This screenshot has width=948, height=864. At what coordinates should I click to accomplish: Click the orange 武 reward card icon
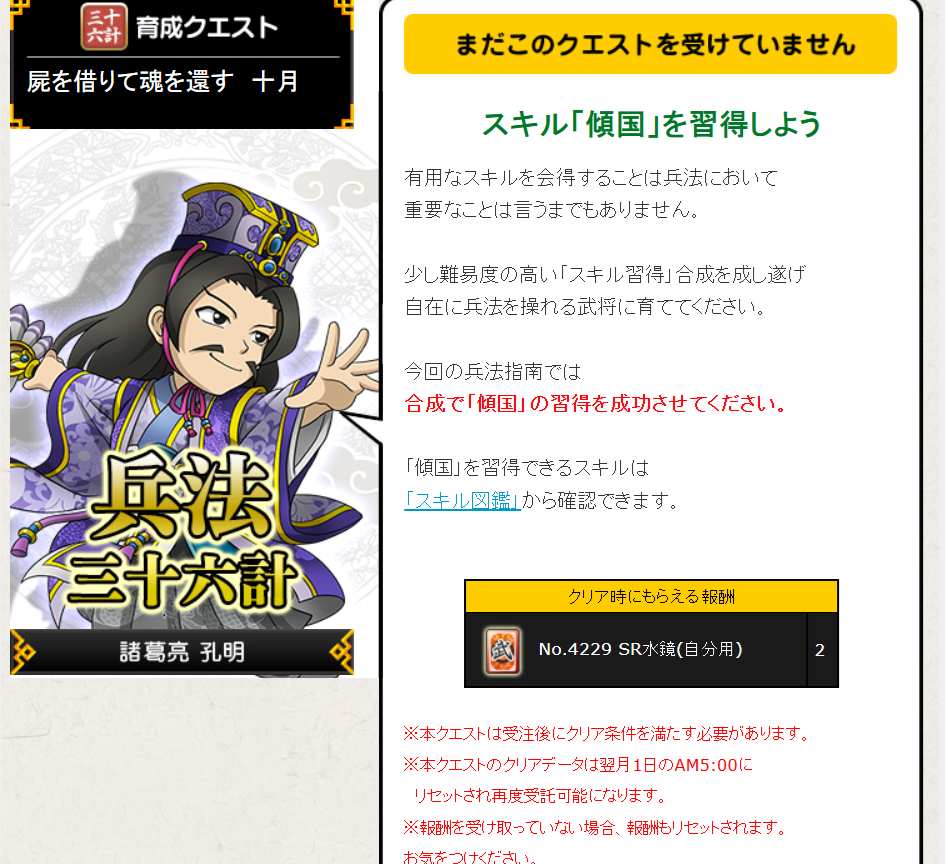pos(502,651)
